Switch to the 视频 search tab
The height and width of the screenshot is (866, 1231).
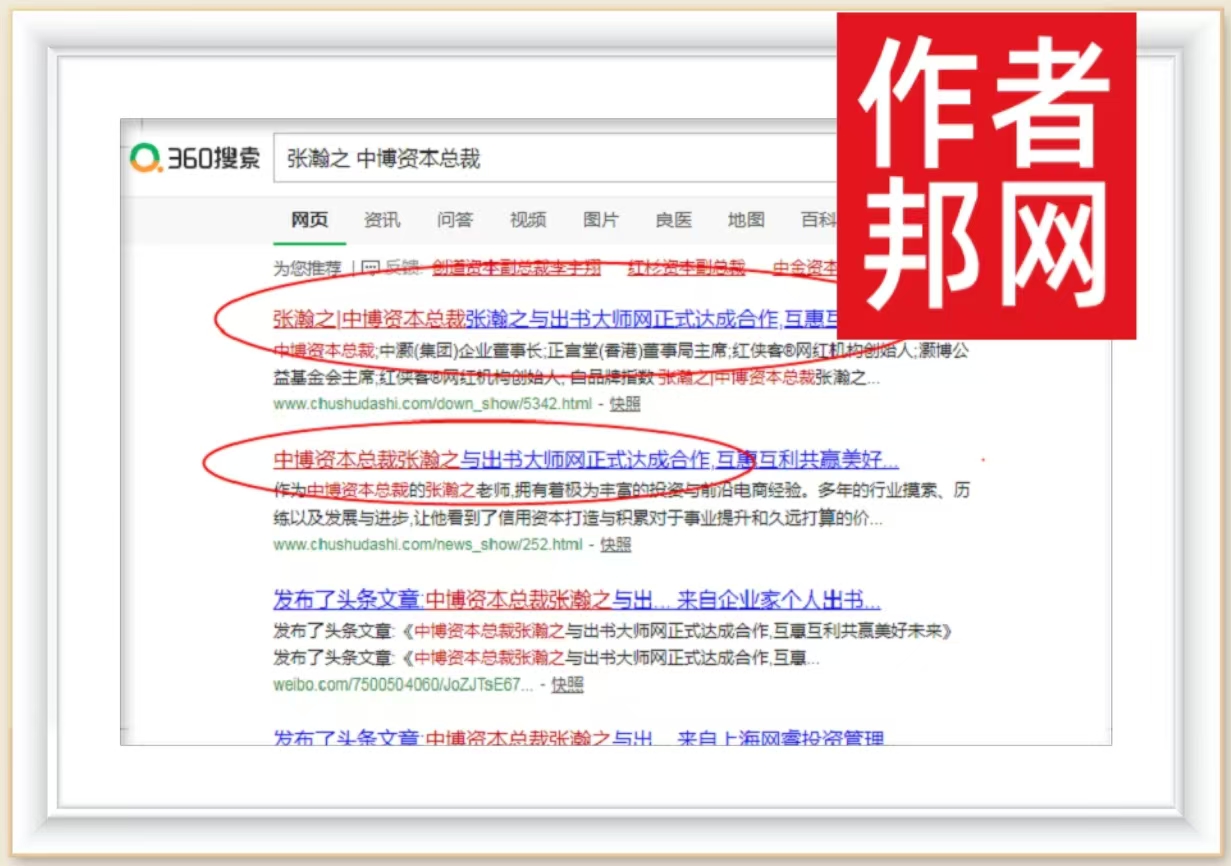click(x=528, y=220)
